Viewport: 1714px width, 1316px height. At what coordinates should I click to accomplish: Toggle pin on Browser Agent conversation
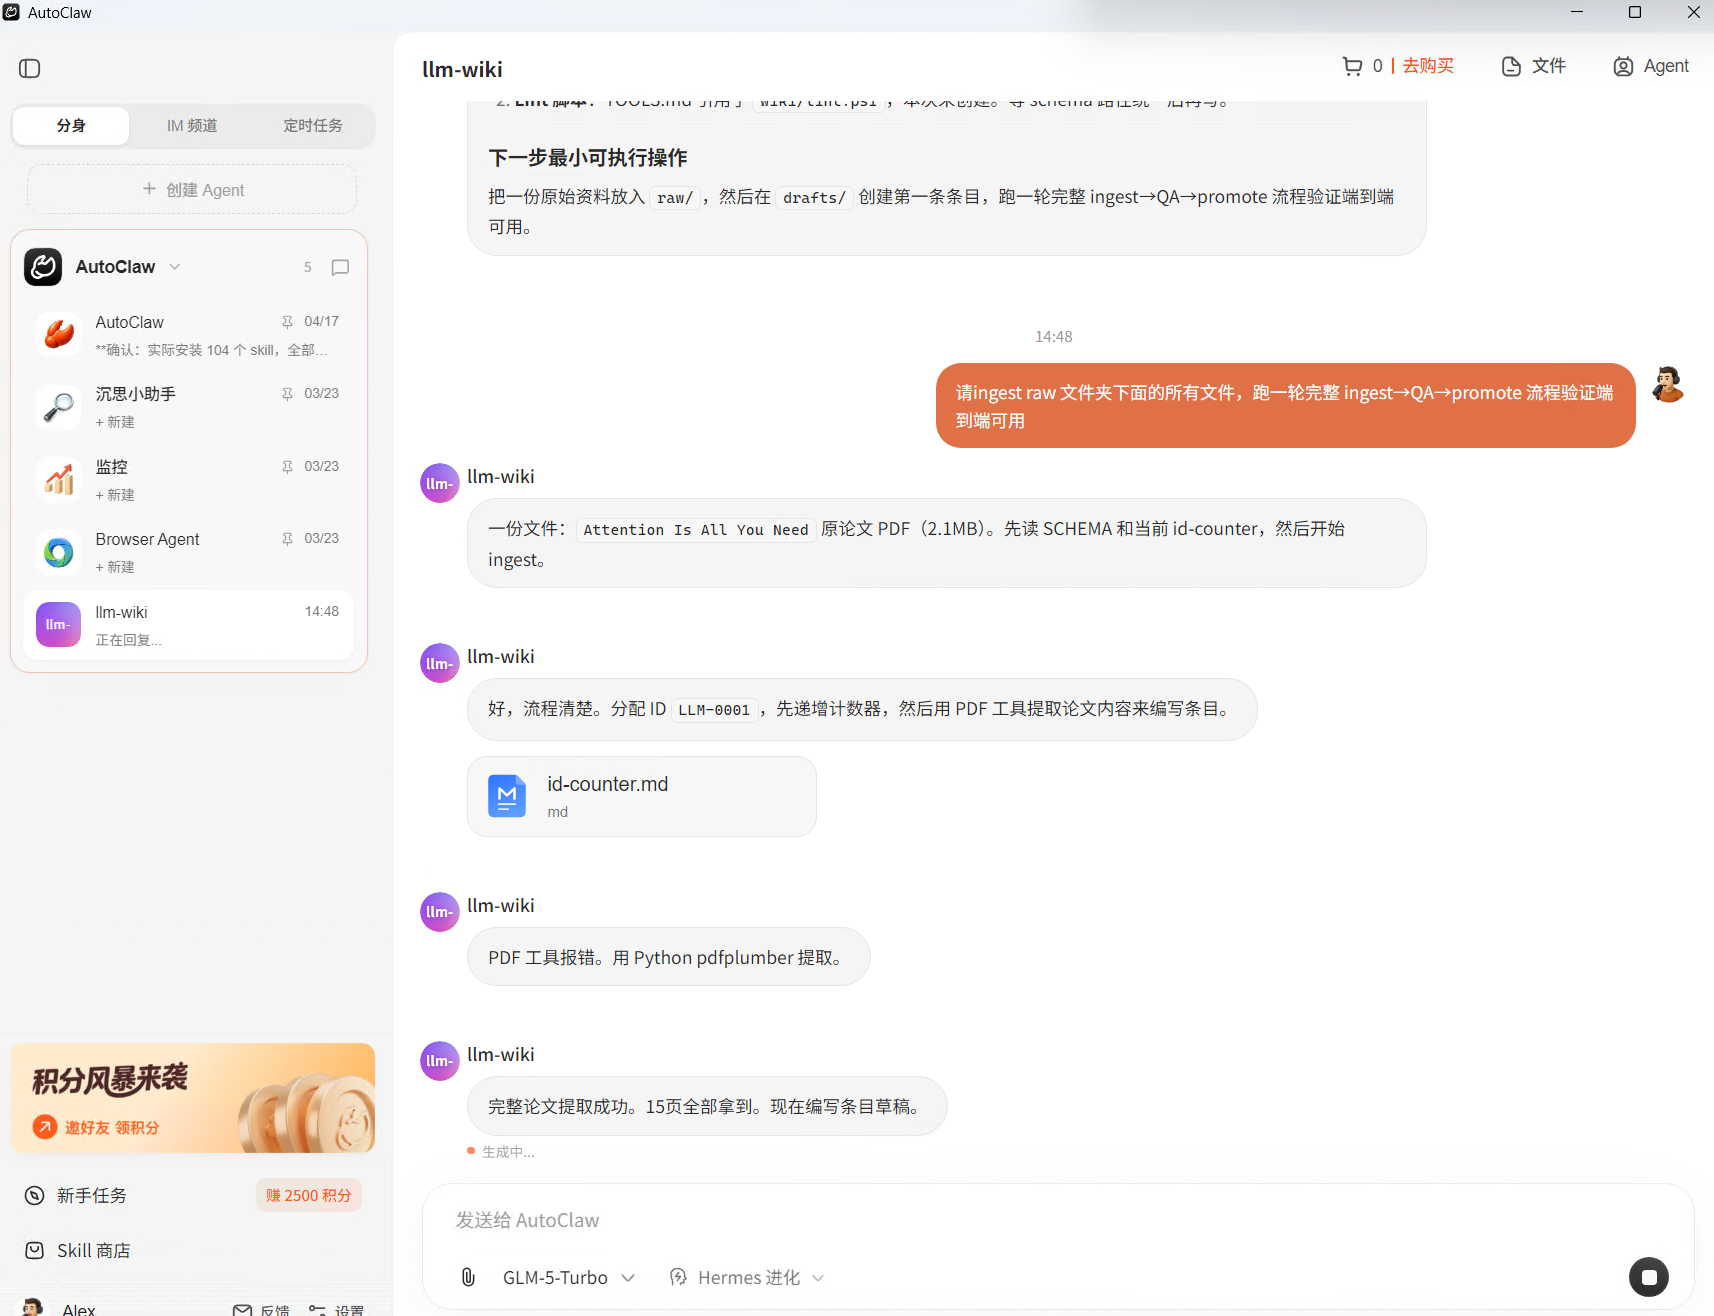[287, 539]
